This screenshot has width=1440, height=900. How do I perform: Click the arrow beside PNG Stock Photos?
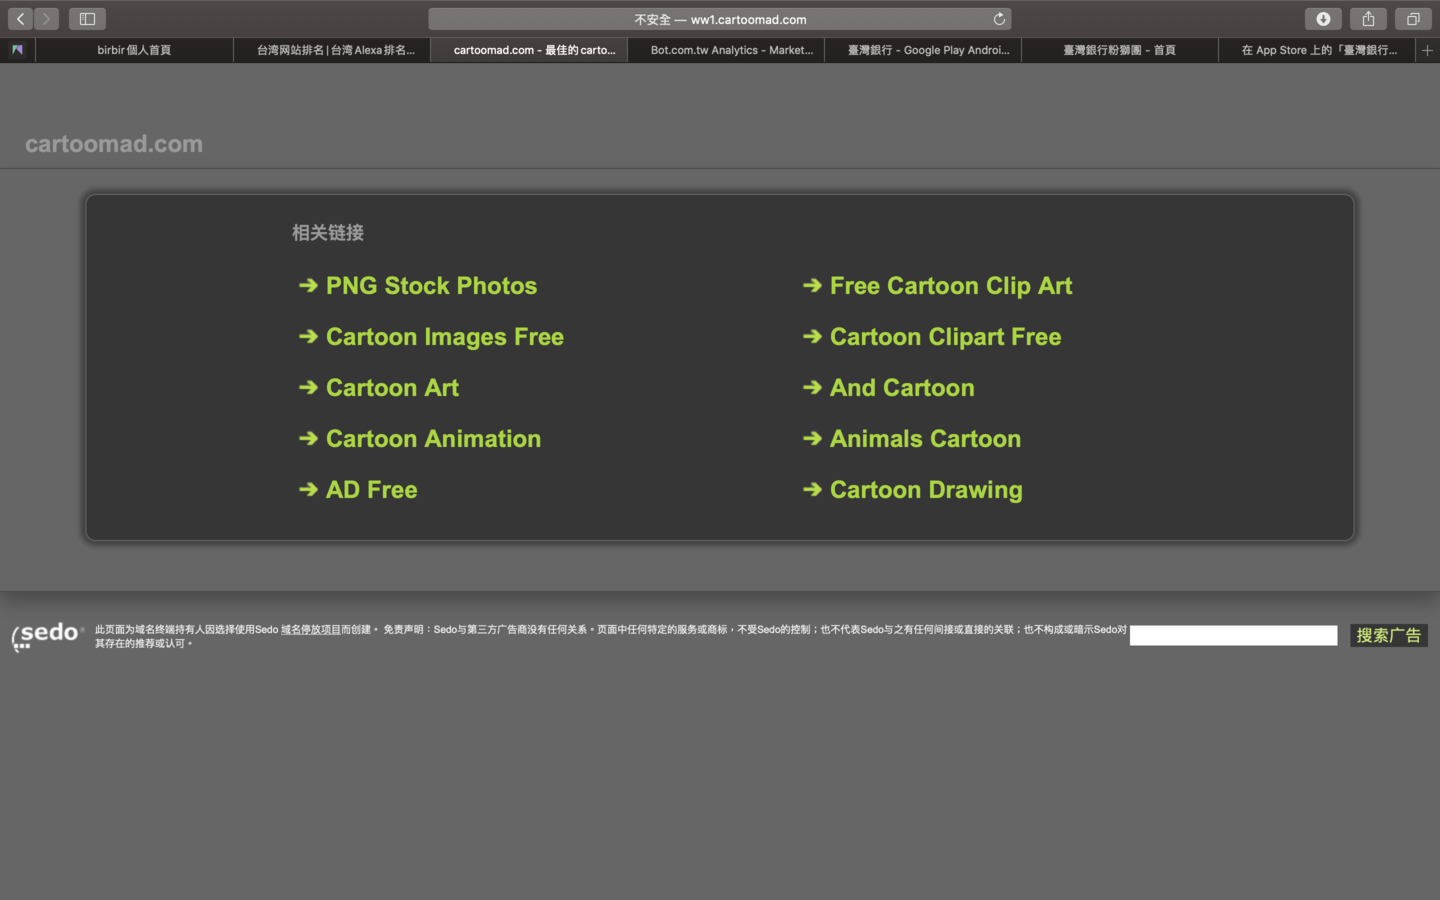[308, 286]
